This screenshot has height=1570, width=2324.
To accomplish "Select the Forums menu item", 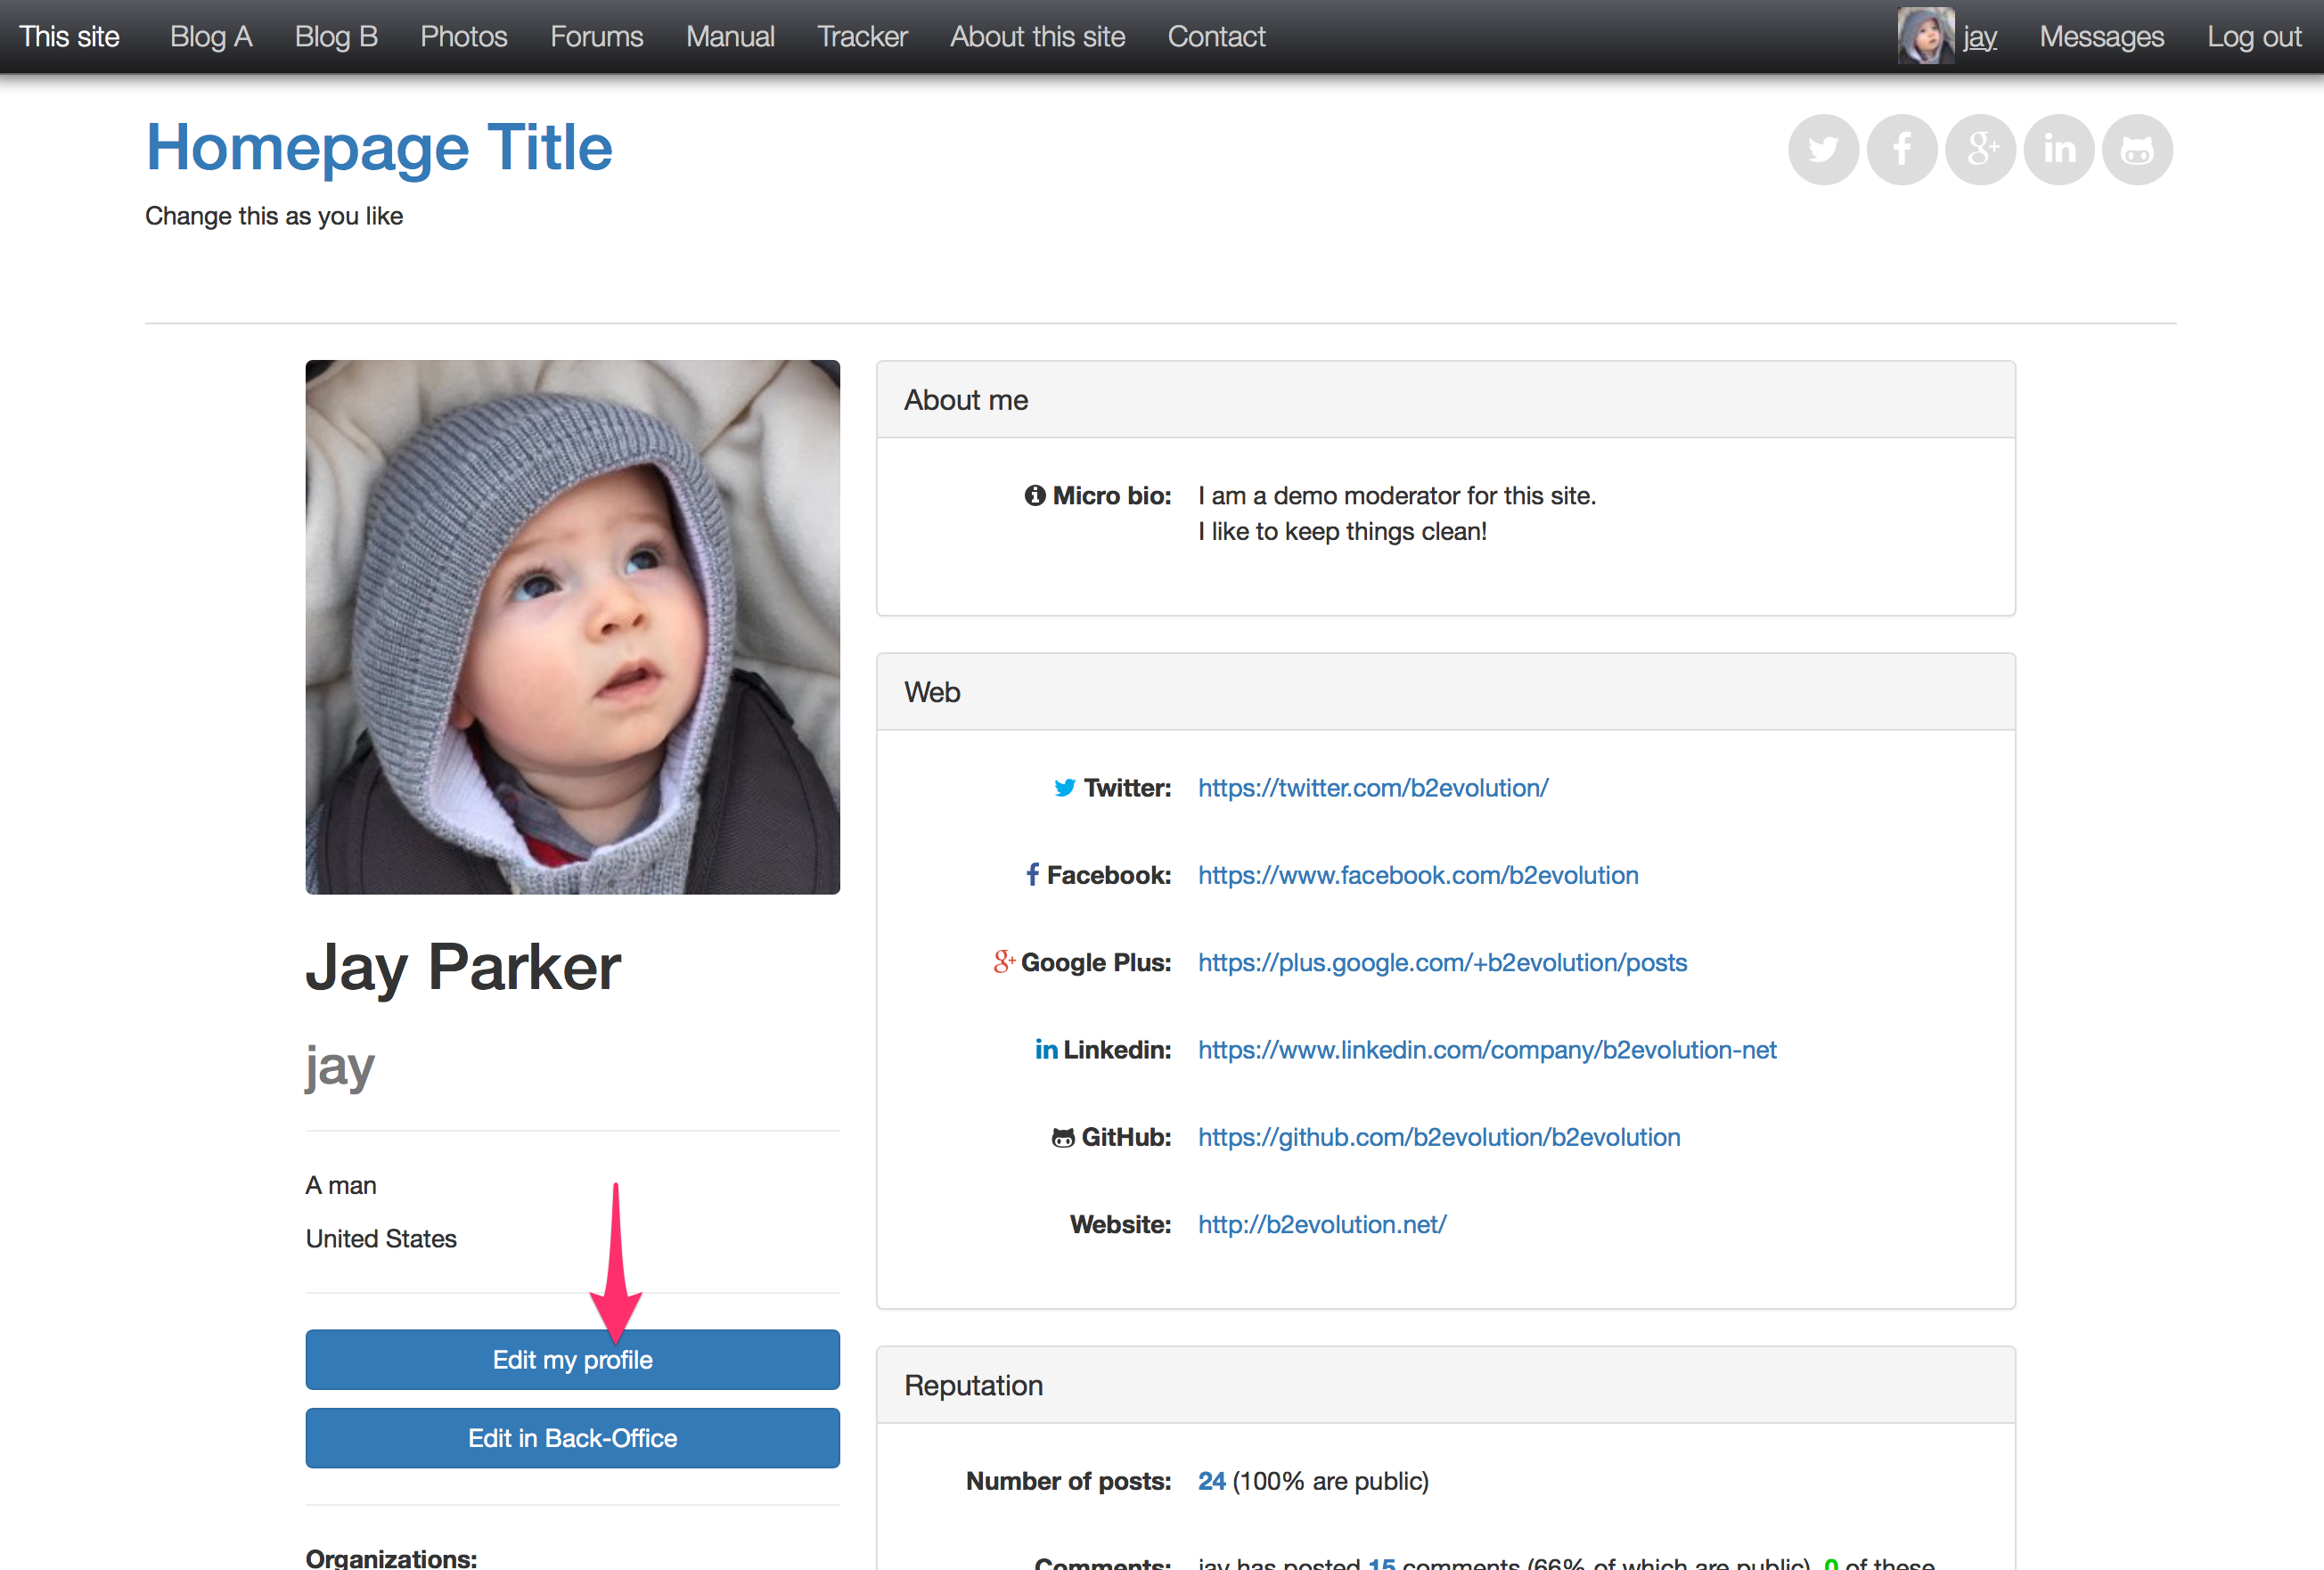I will (596, 35).
